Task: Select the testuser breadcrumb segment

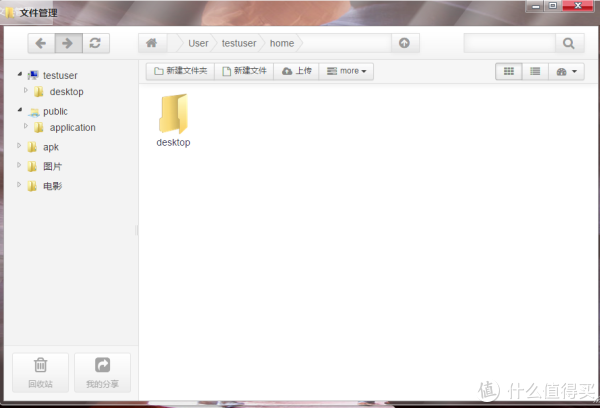Action: 239,43
